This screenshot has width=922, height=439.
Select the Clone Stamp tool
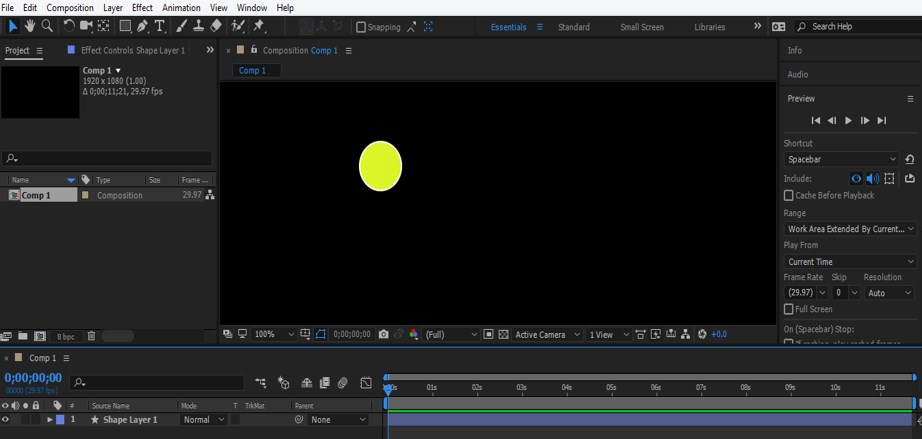[x=199, y=26]
